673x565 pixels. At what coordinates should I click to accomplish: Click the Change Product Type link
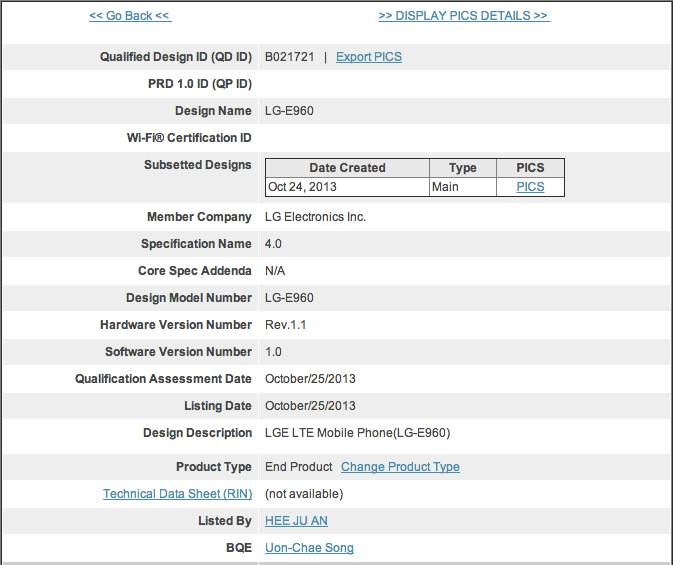coord(400,467)
